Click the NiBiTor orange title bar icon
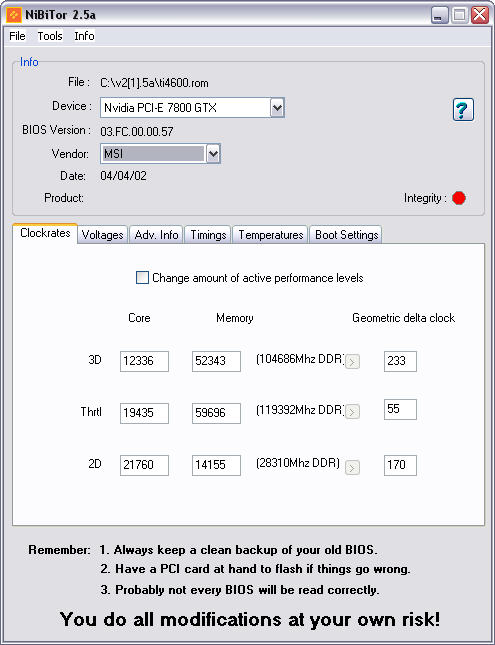The height and width of the screenshot is (645, 495). click(x=14, y=15)
